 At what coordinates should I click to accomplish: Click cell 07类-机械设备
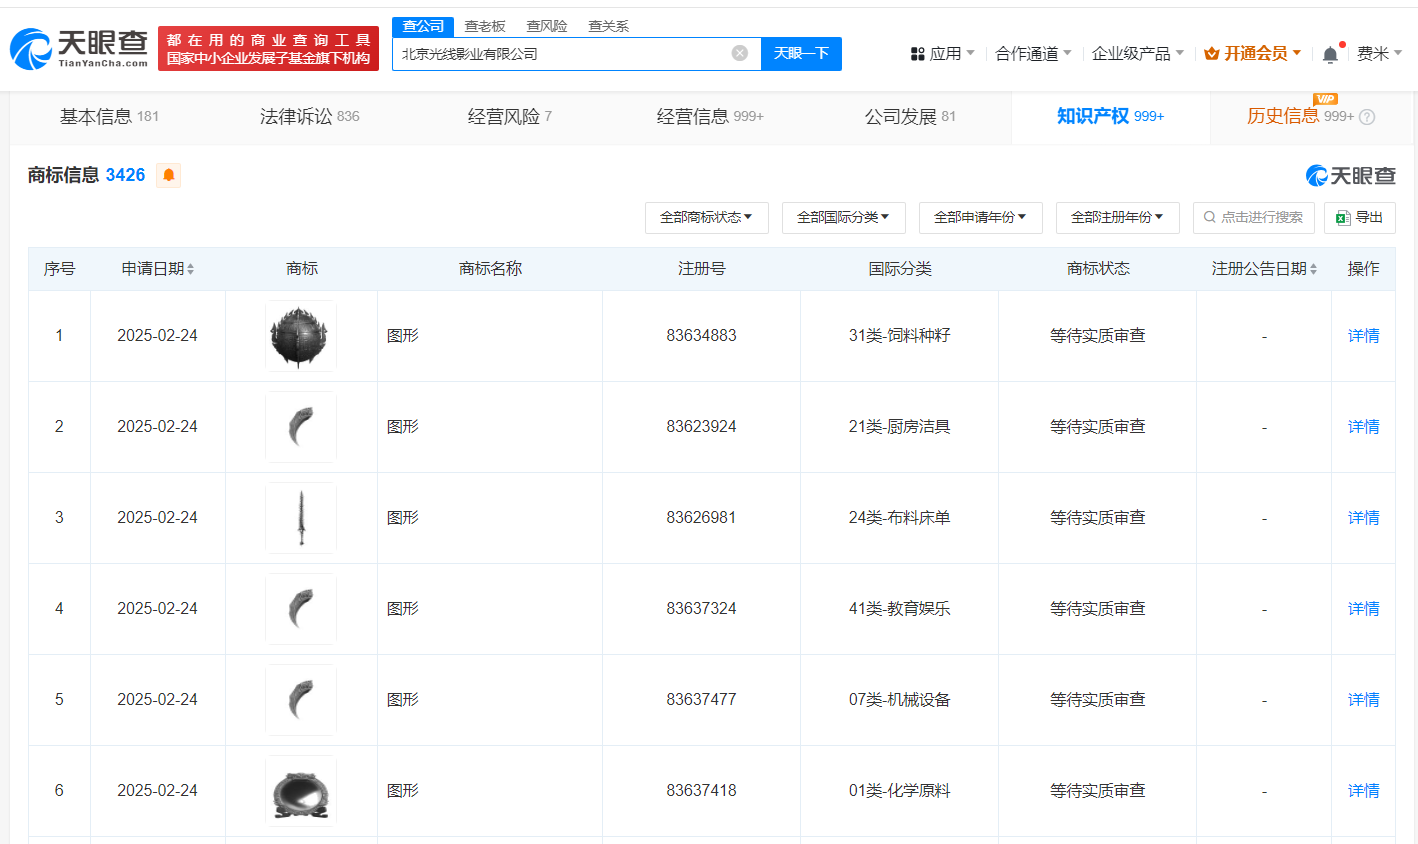coord(900,700)
